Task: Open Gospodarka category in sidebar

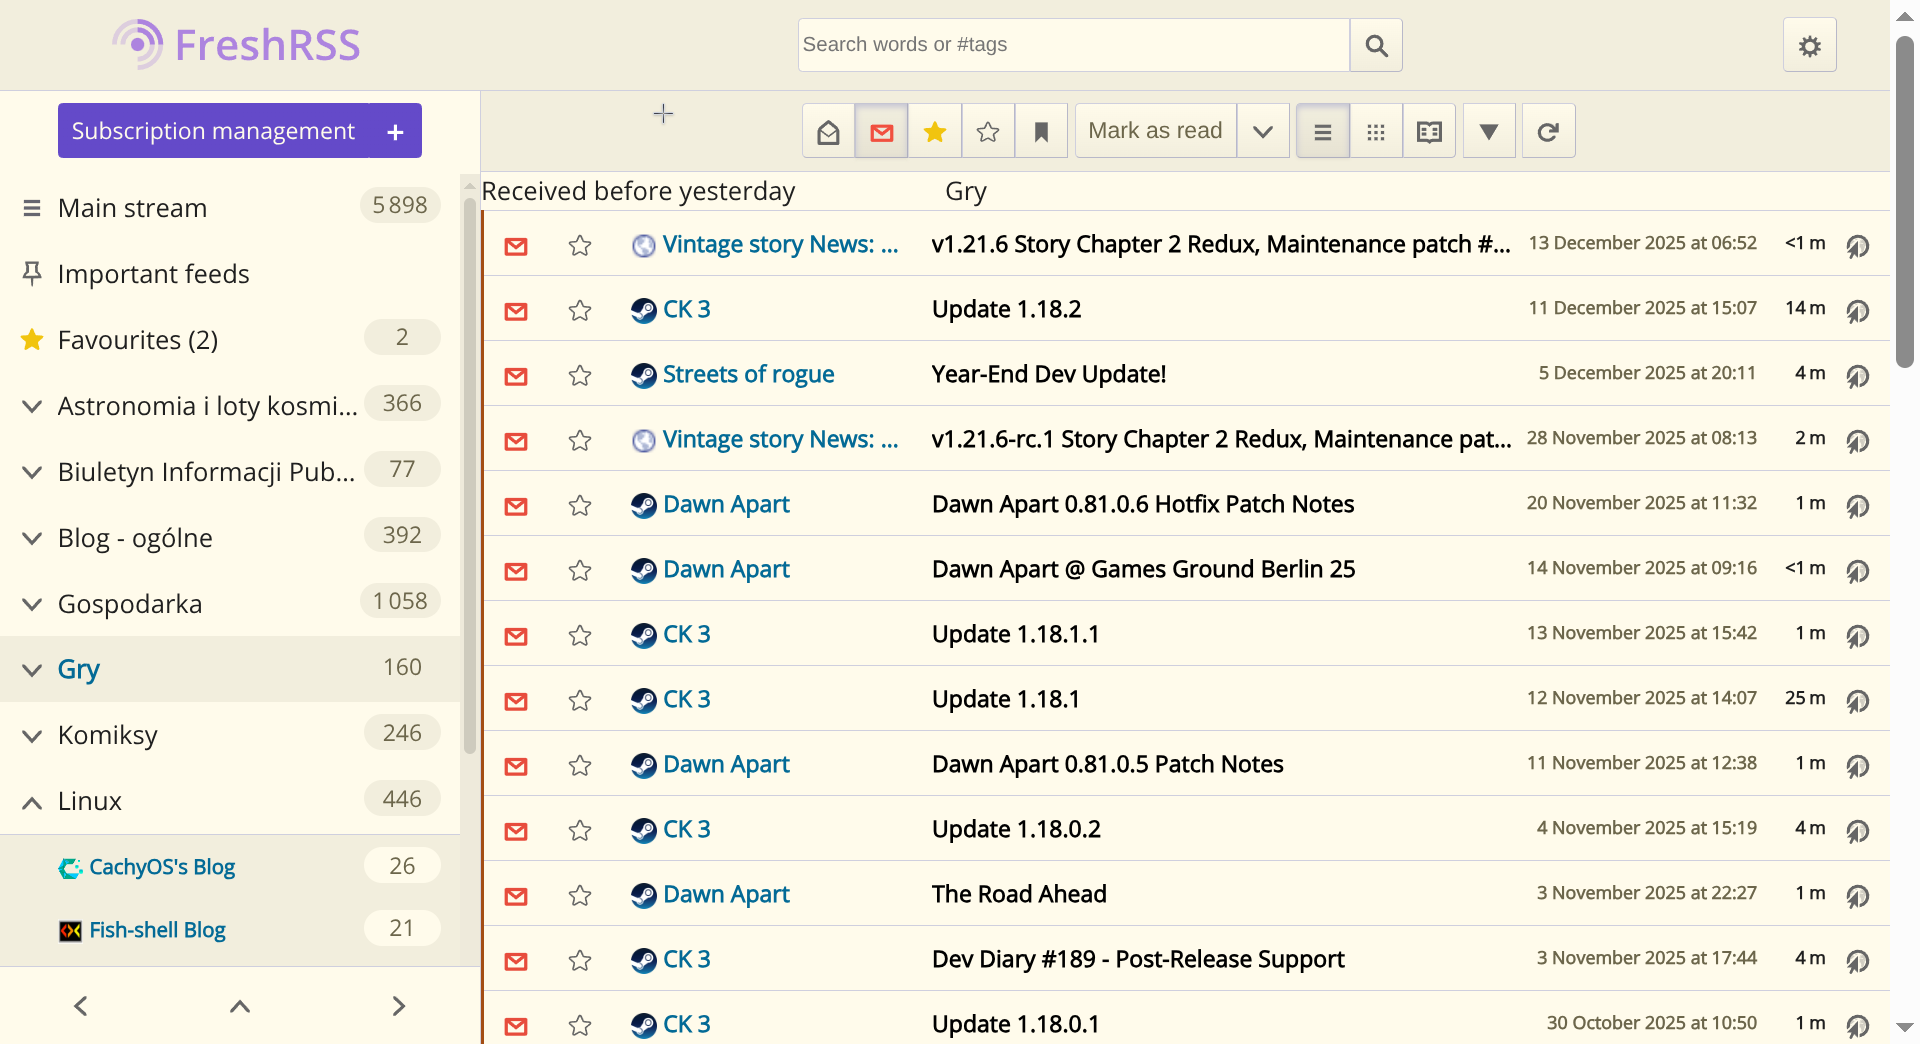Action: point(130,604)
